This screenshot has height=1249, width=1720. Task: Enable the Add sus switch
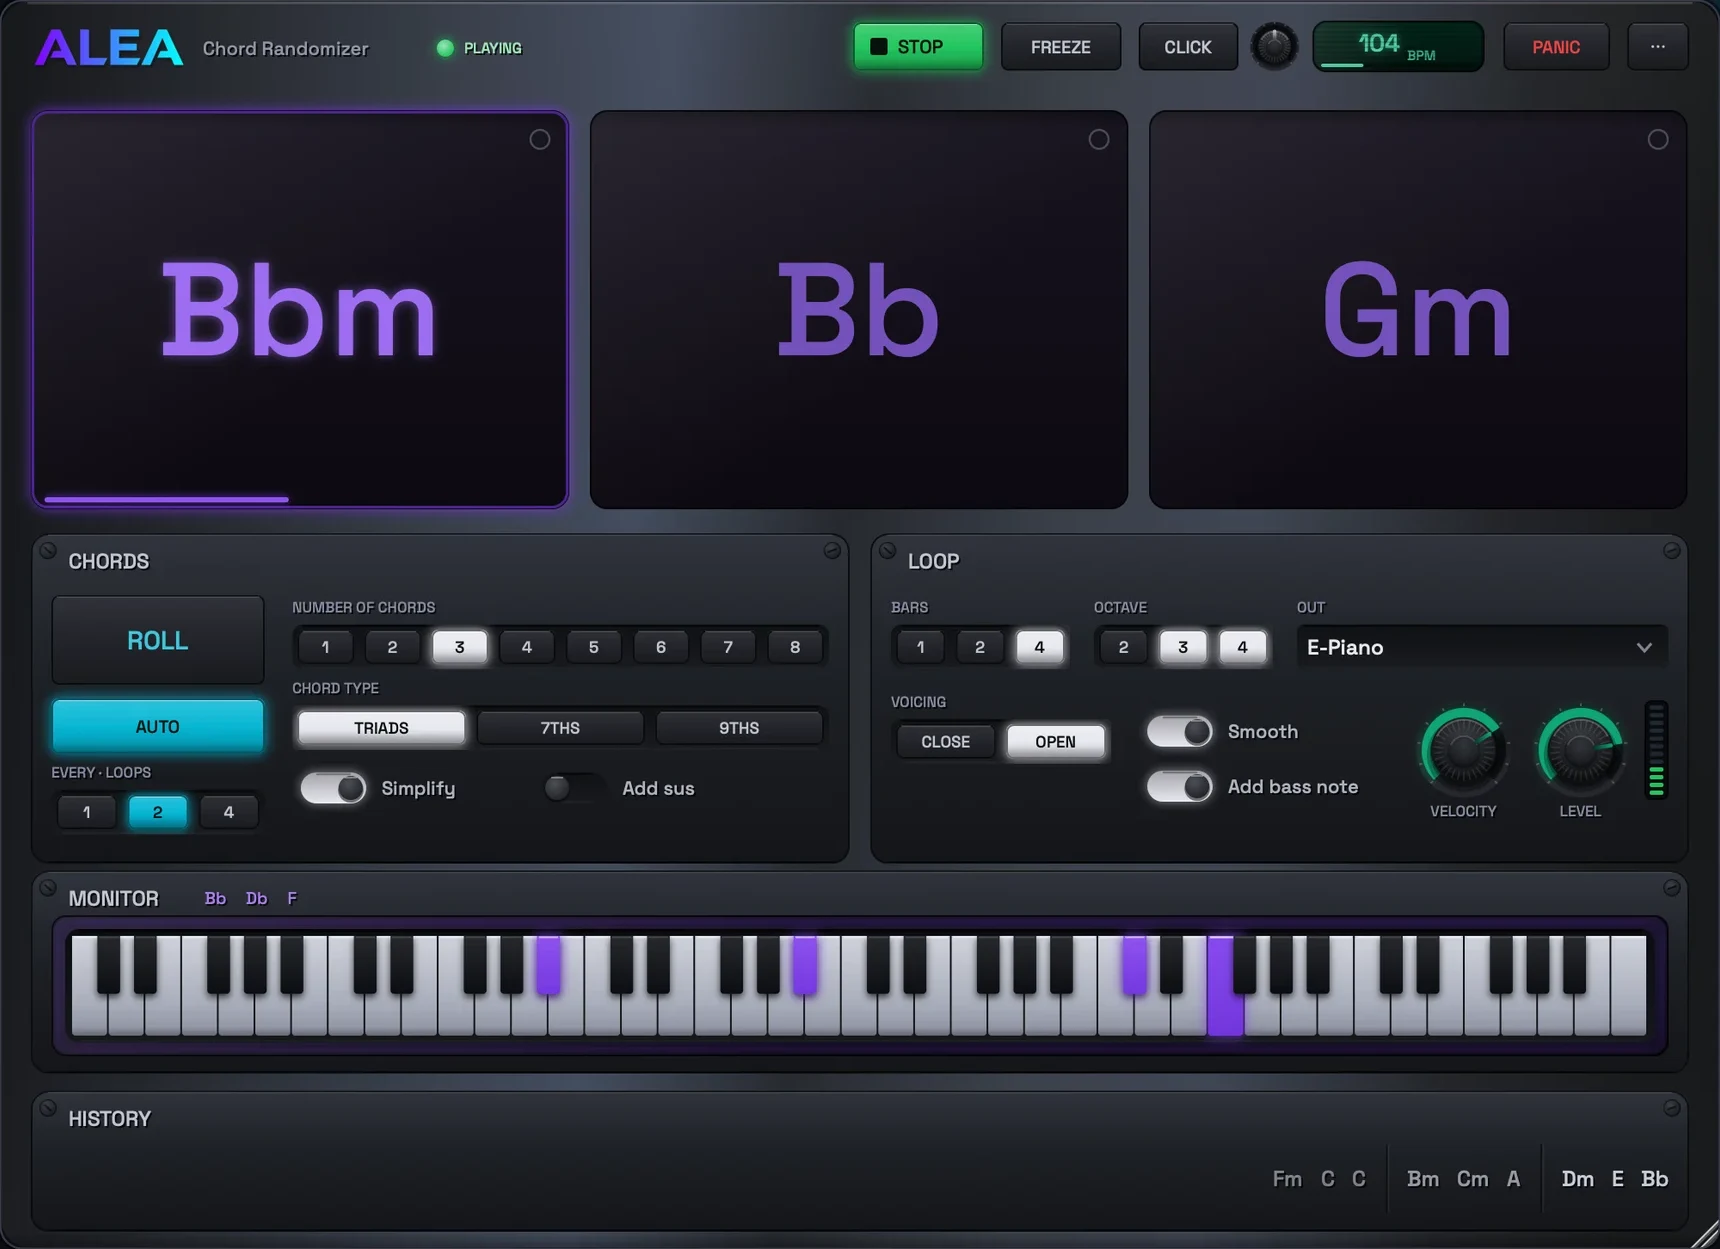tap(573, 788)
